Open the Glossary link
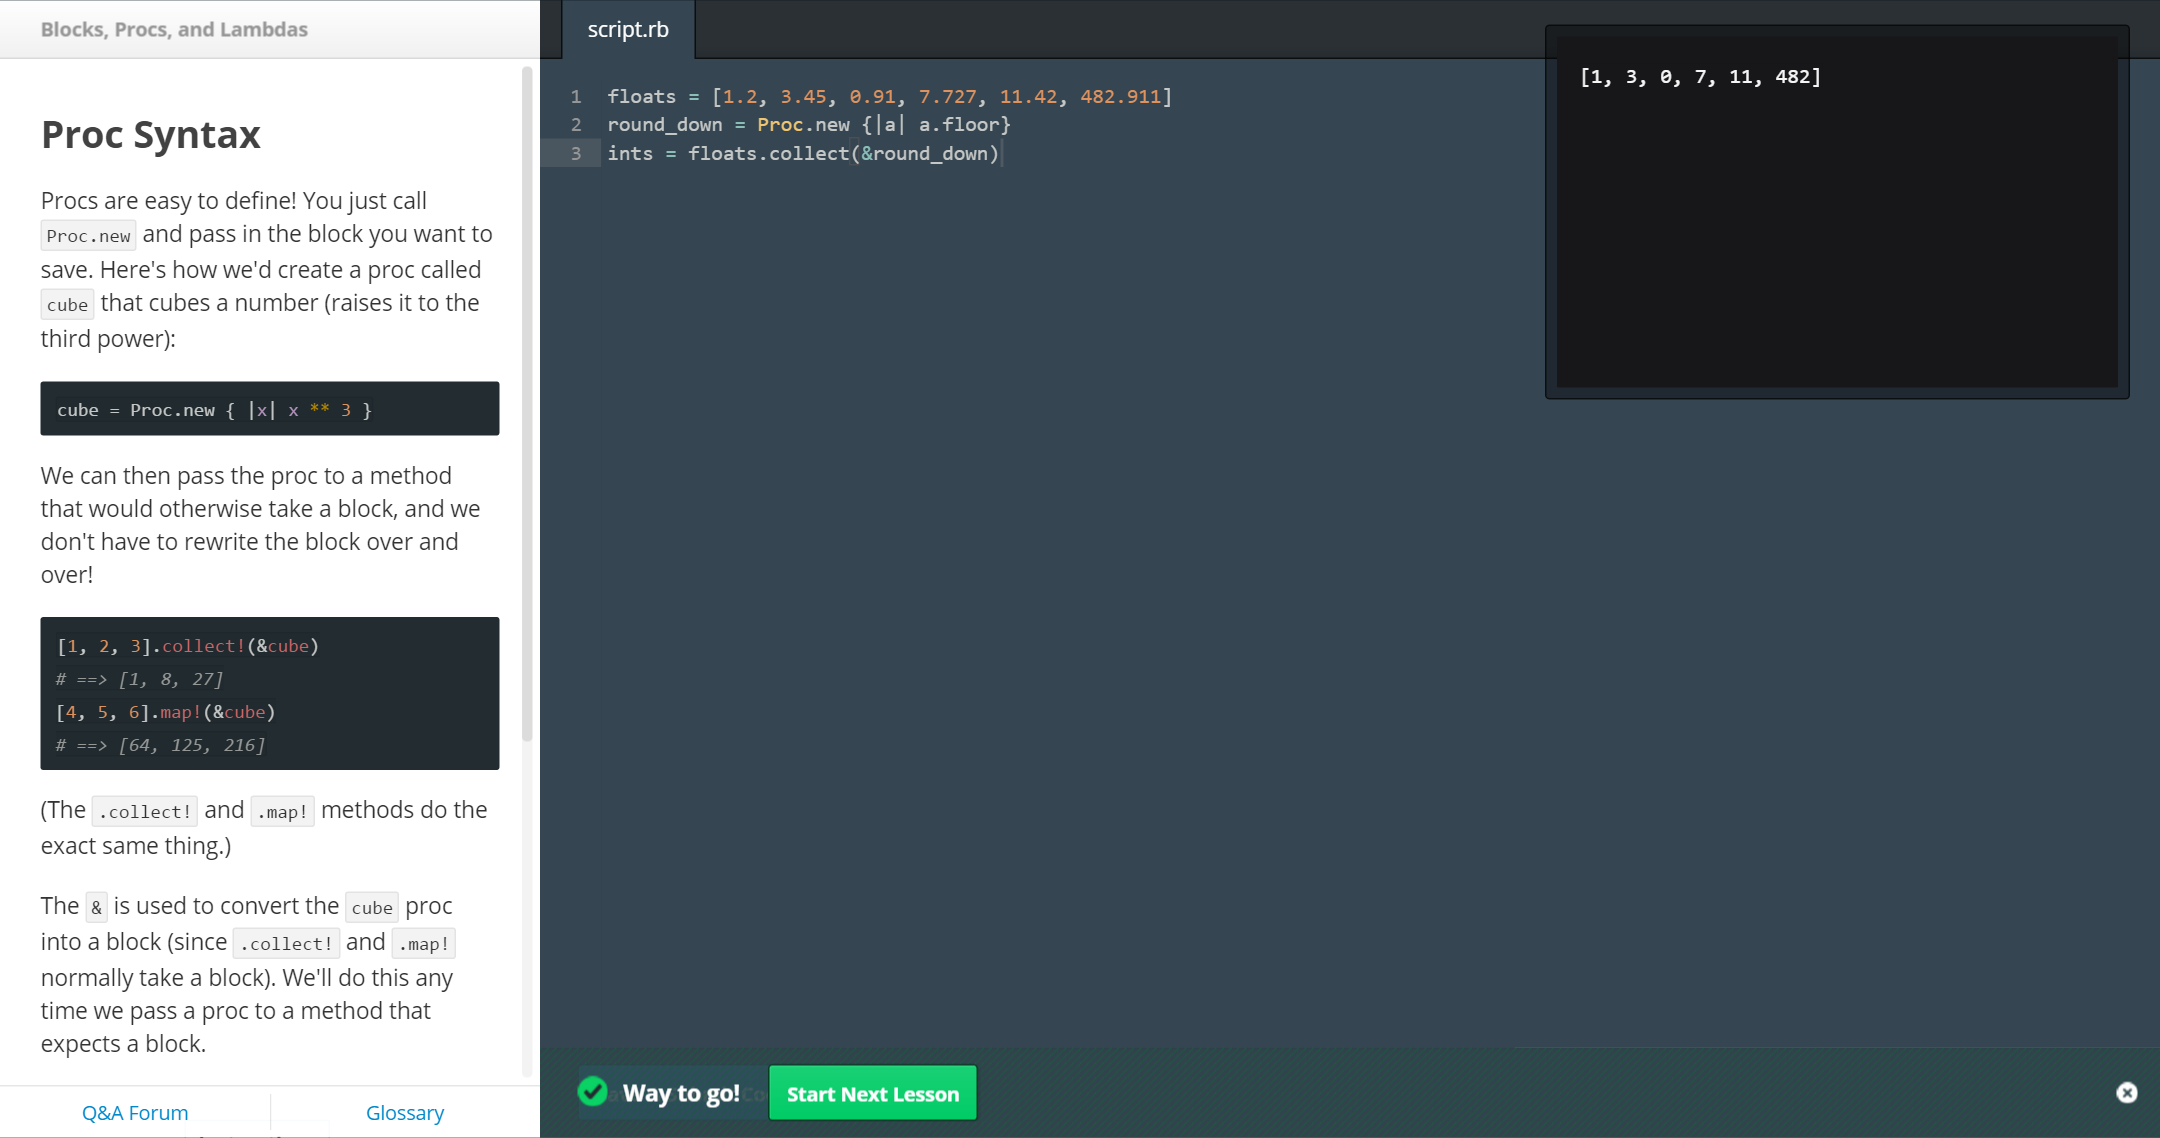Viewport: 2160px width, 1138px height. 404,1112
